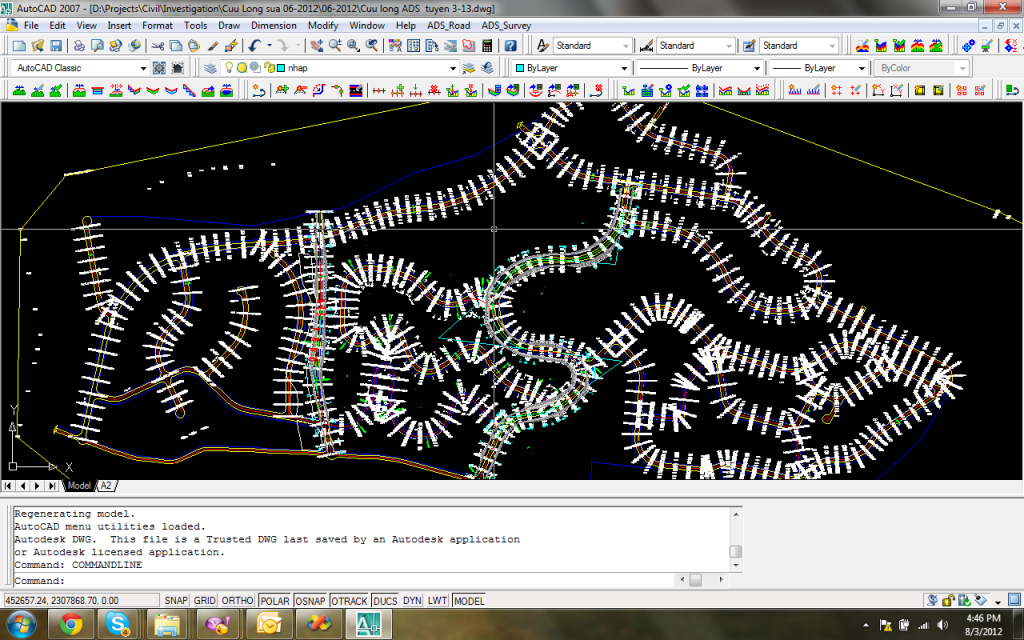
Task: Open the ADS_Survey menu
Action: click(x=506, y=25)
